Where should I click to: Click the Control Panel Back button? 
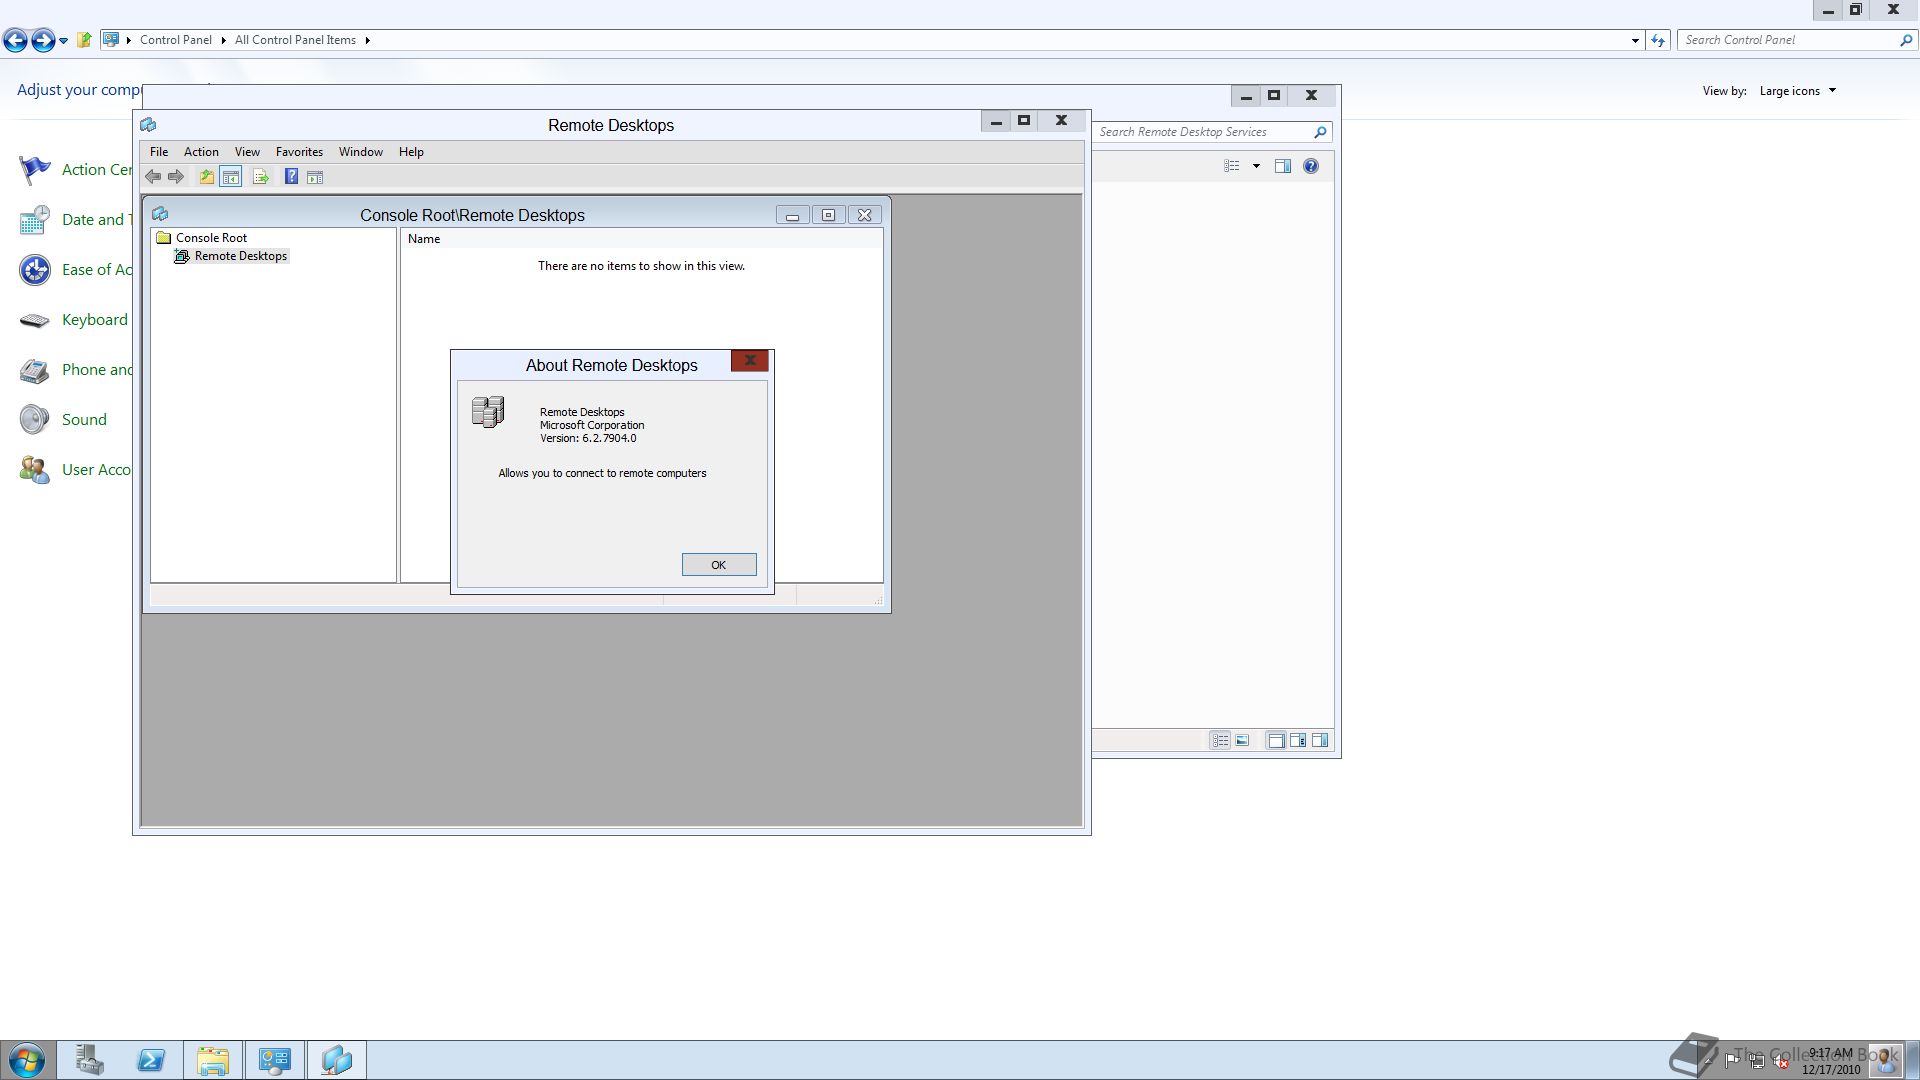(15, 40)
